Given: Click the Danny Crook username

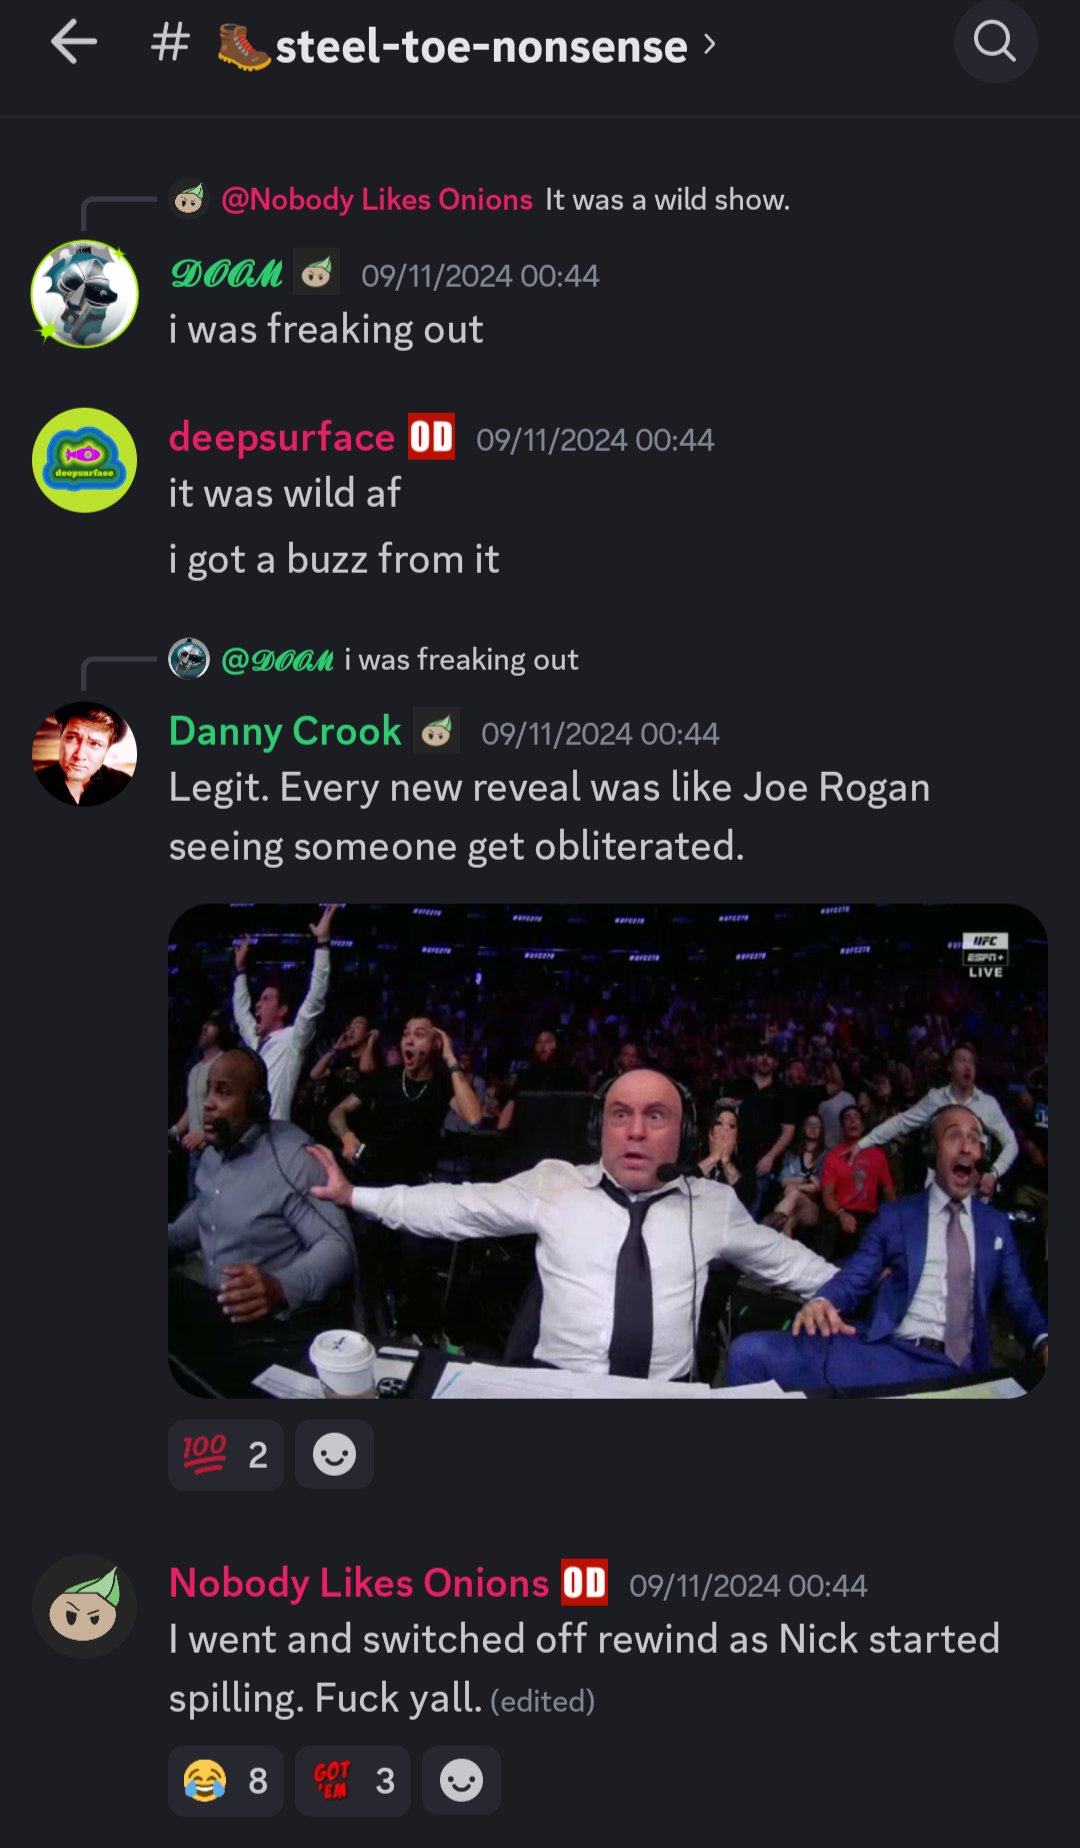Looking at the screenshot, I should (x=285, y=731).
